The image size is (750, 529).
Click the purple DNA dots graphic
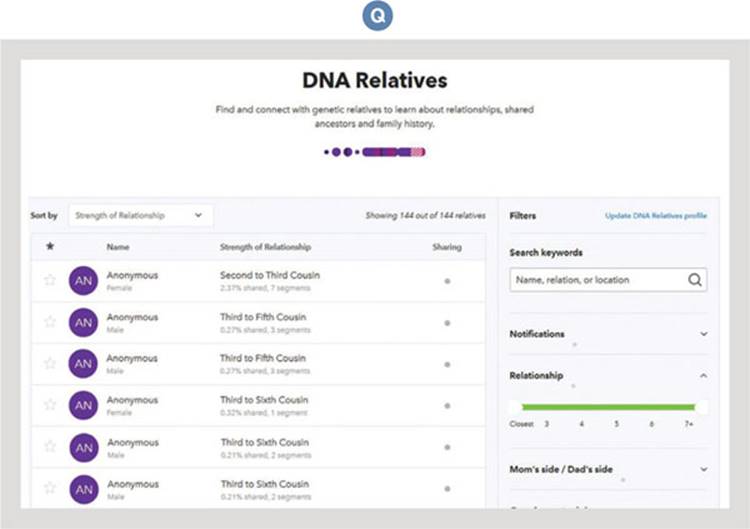pos(375,152)
